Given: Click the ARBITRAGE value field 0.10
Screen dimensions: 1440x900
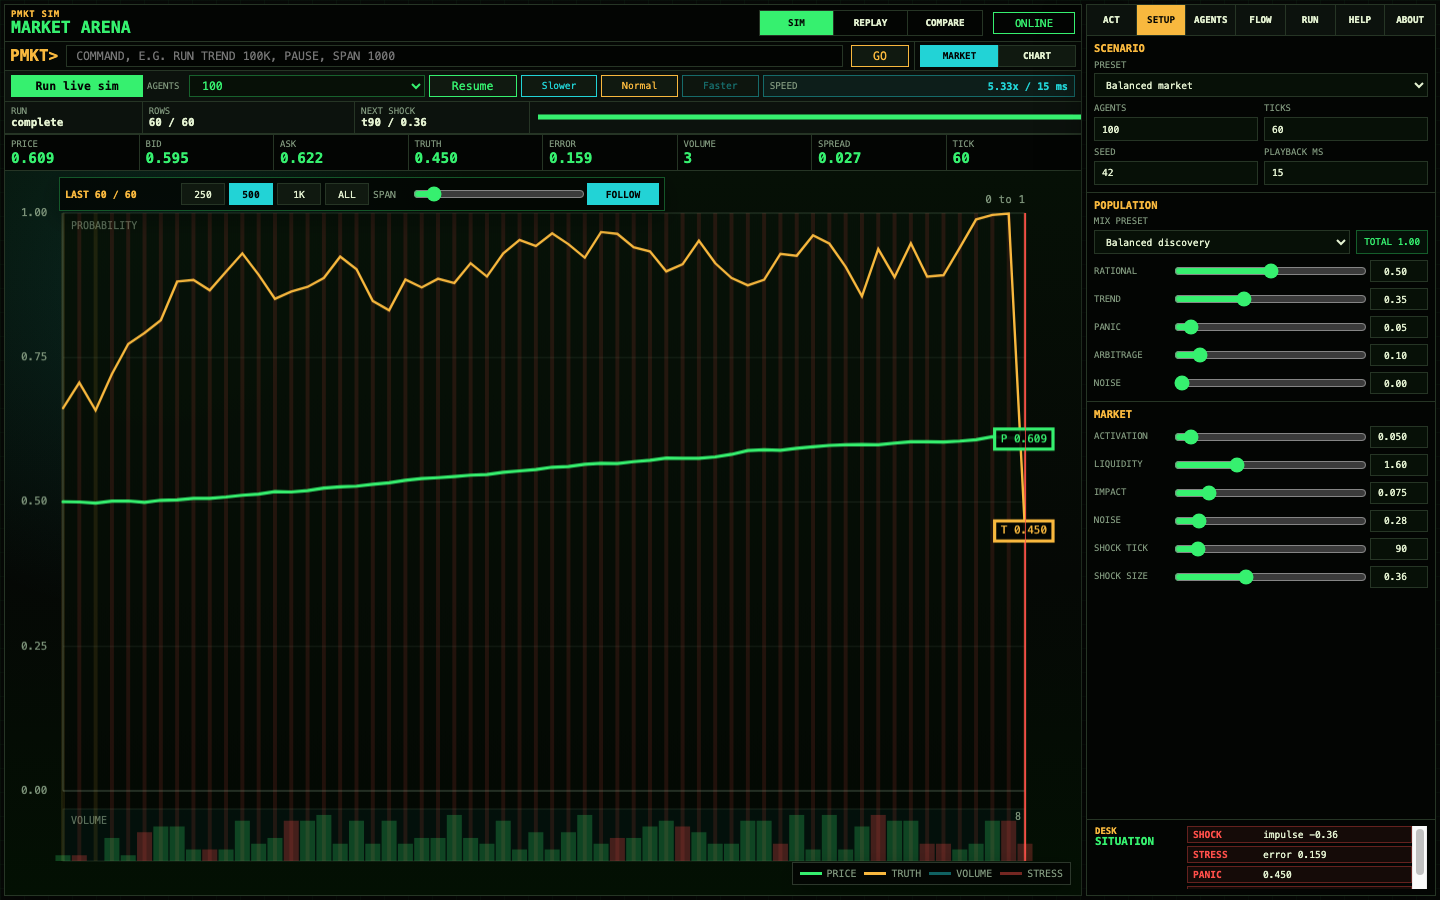Looking at the screenshot, I should coord(1399,355).
